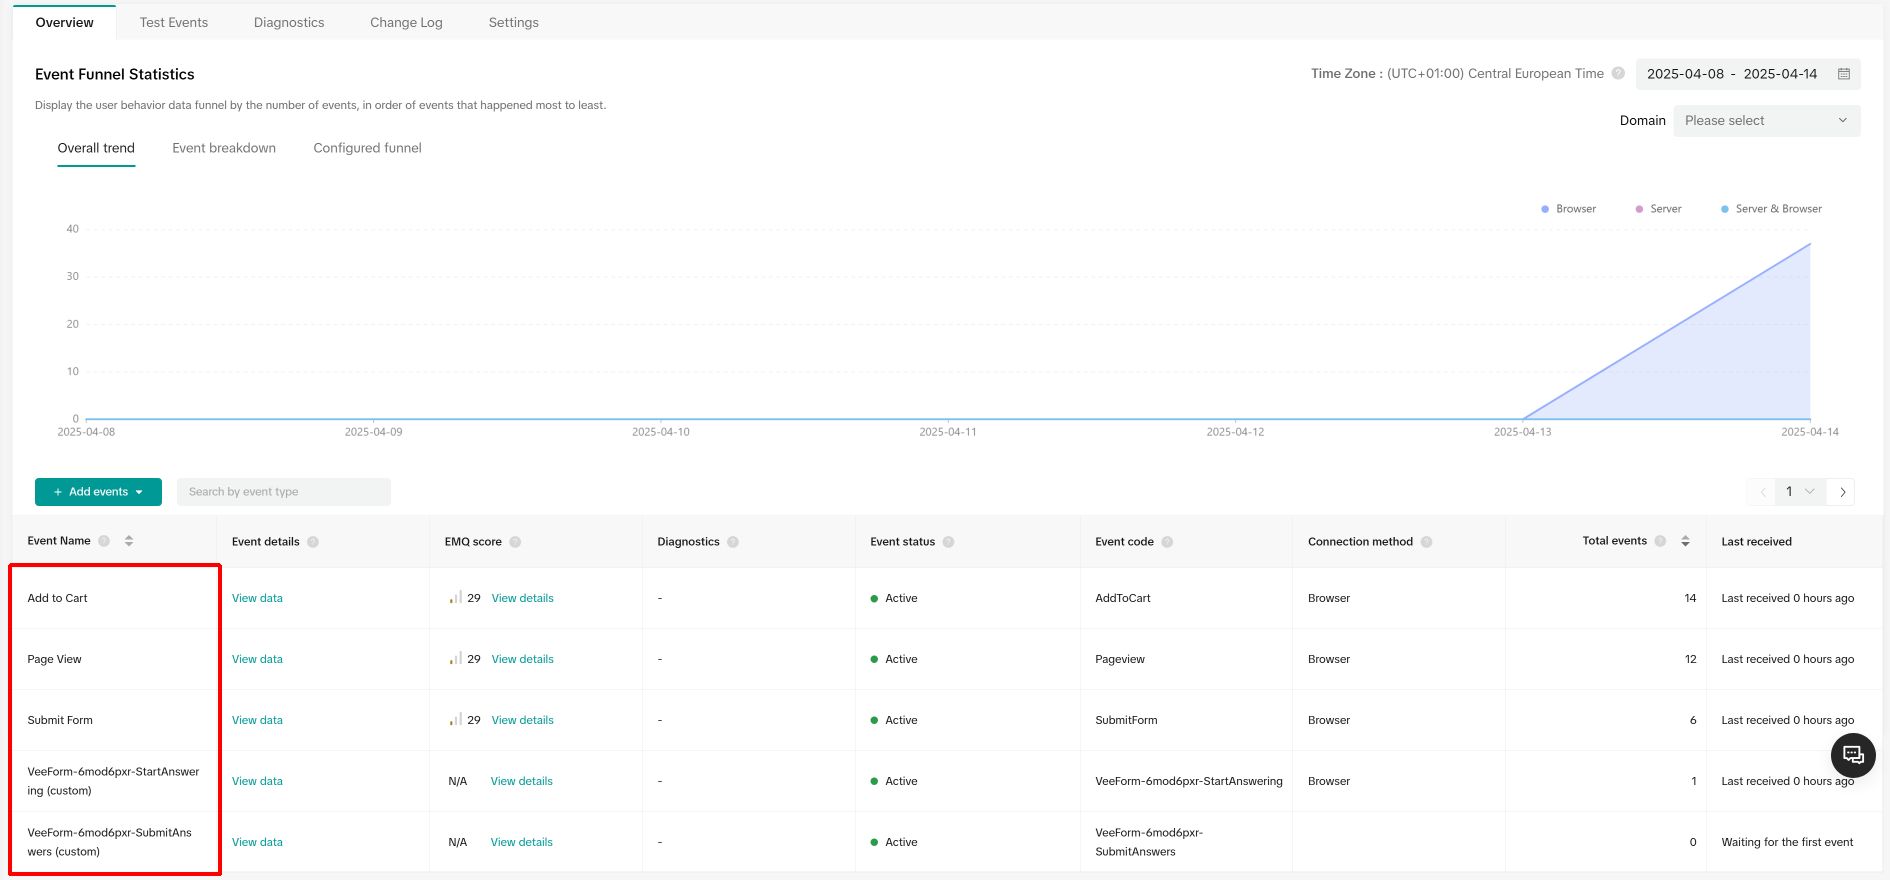Click SubmitForm event code cell
Image resolution: width=1890 pixels, height=880 pixels.
pos(1126,720)
